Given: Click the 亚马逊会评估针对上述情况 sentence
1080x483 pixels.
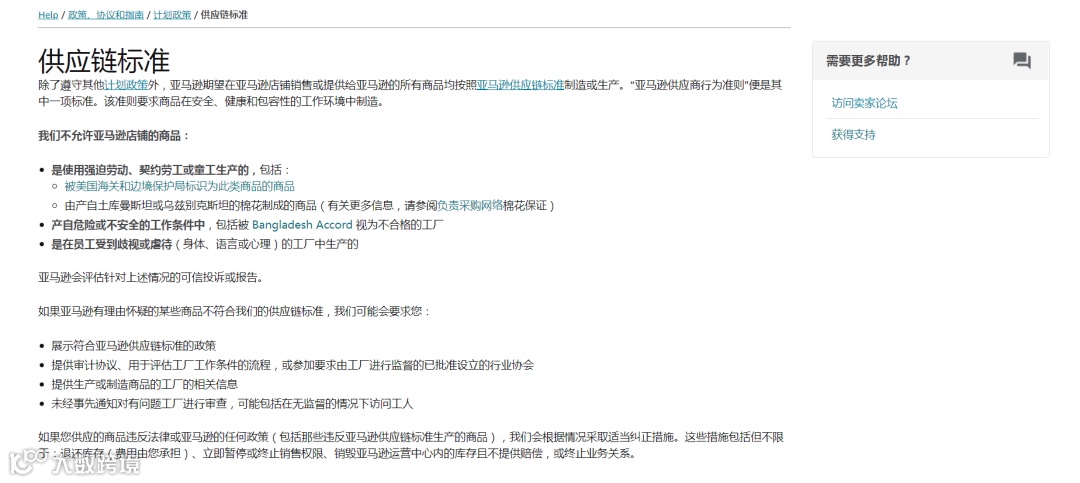Looking at the screenshot, I should click(x=151, y=278).
